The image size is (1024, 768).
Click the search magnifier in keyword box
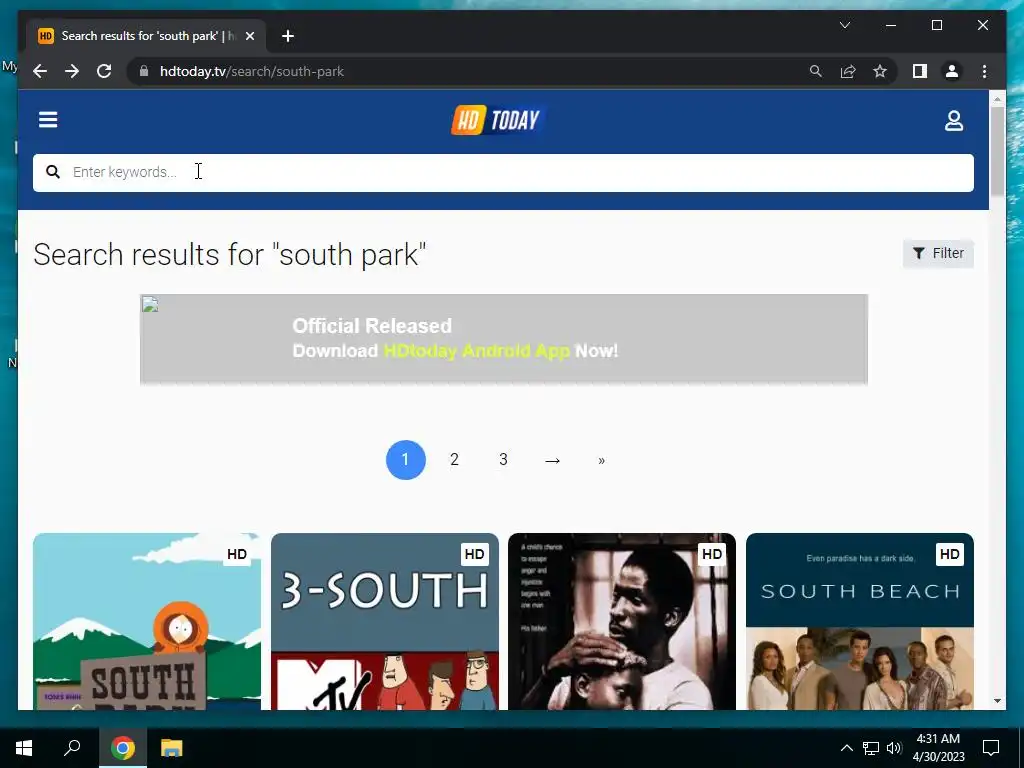(x=53, y=172)
